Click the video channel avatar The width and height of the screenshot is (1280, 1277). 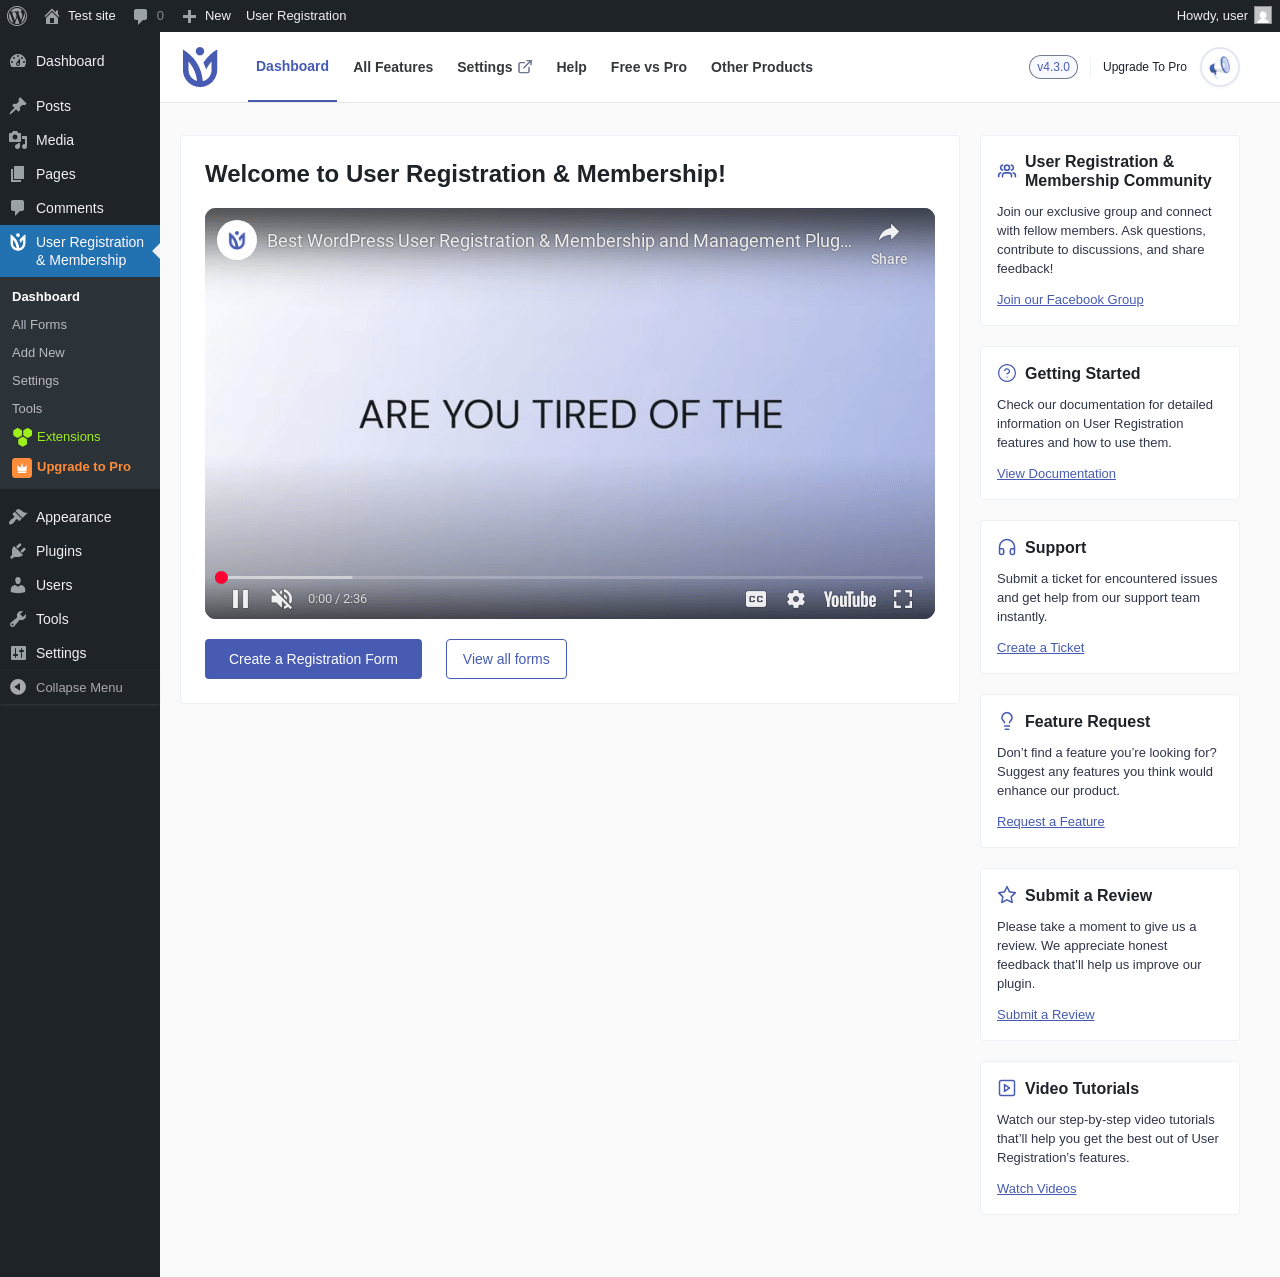(237, 240)
